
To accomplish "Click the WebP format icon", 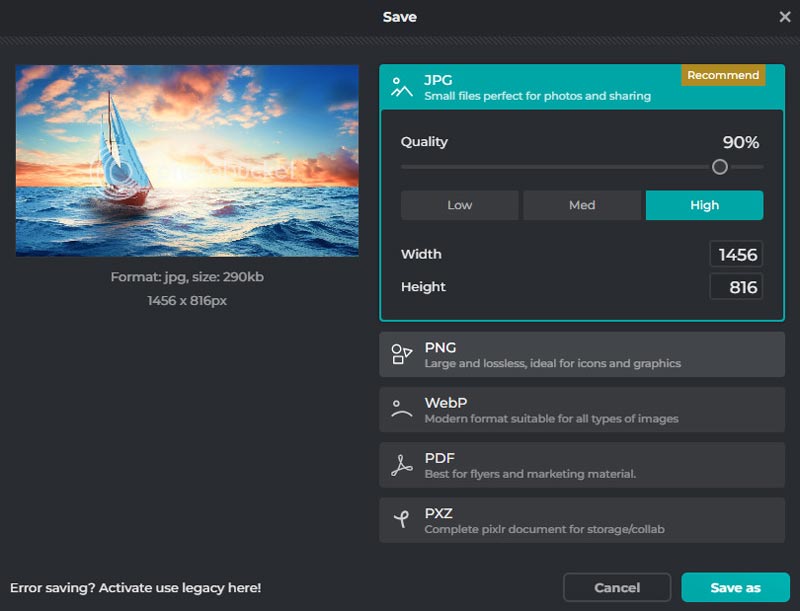I will coord(402,410).
